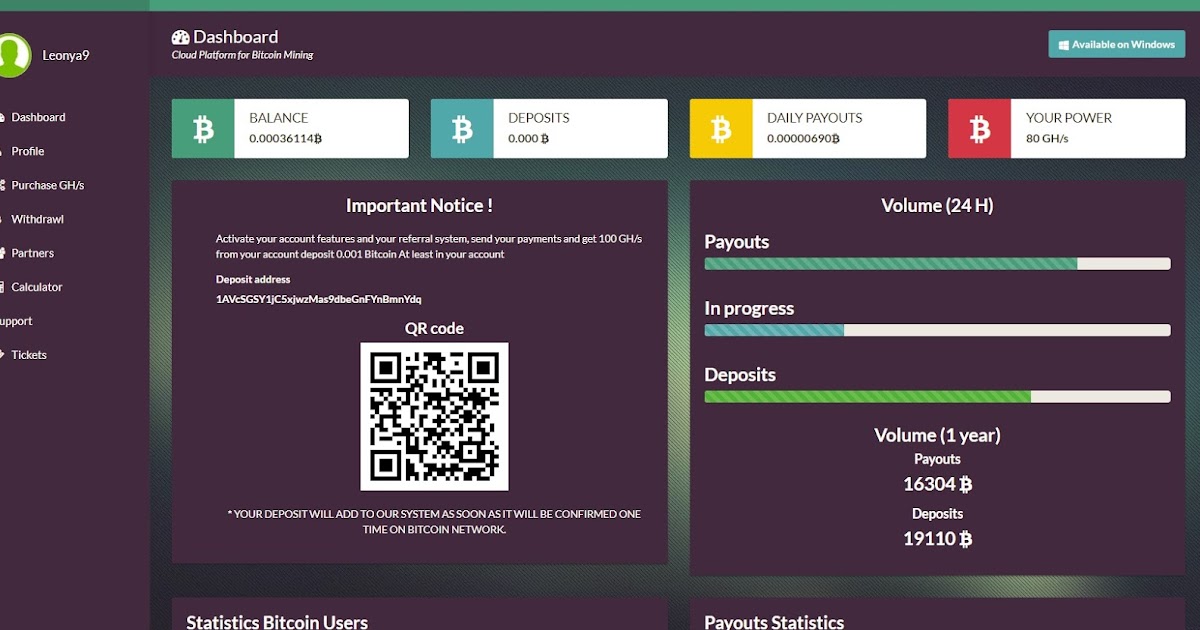Viewport: 1200px width, 630px height.
Task: Open the Withdrawl sidebar item
Action: click(x=37, y=219)
